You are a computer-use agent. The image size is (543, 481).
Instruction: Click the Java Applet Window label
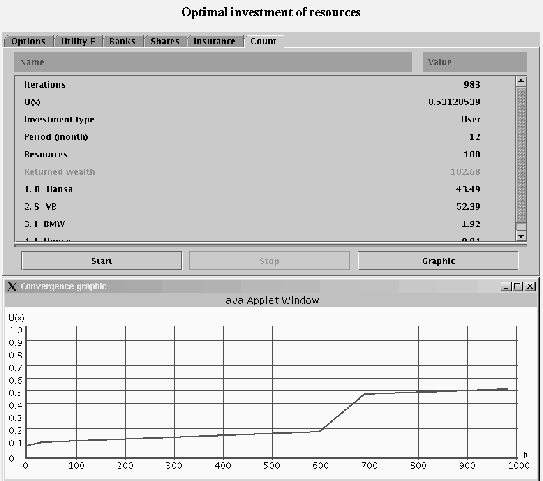272,300
